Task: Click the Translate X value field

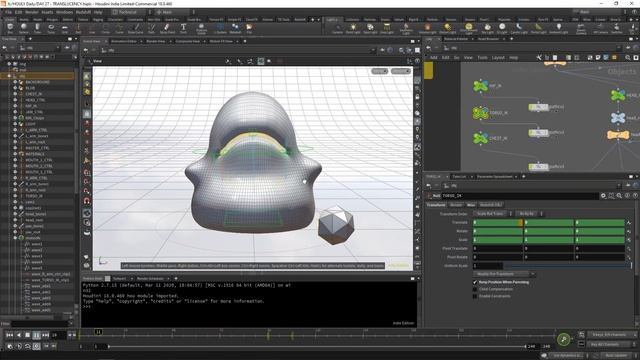Action: (x=498, y=223)
